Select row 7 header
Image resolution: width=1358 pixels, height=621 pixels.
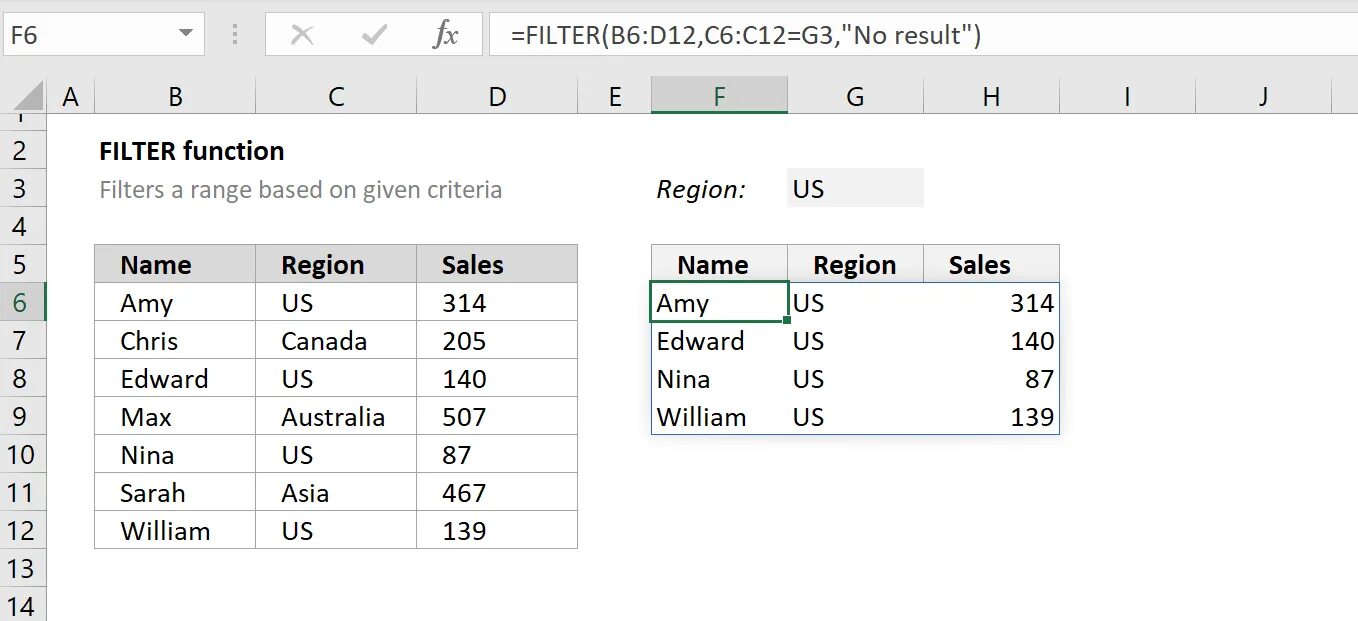click(x=22, y=341)
